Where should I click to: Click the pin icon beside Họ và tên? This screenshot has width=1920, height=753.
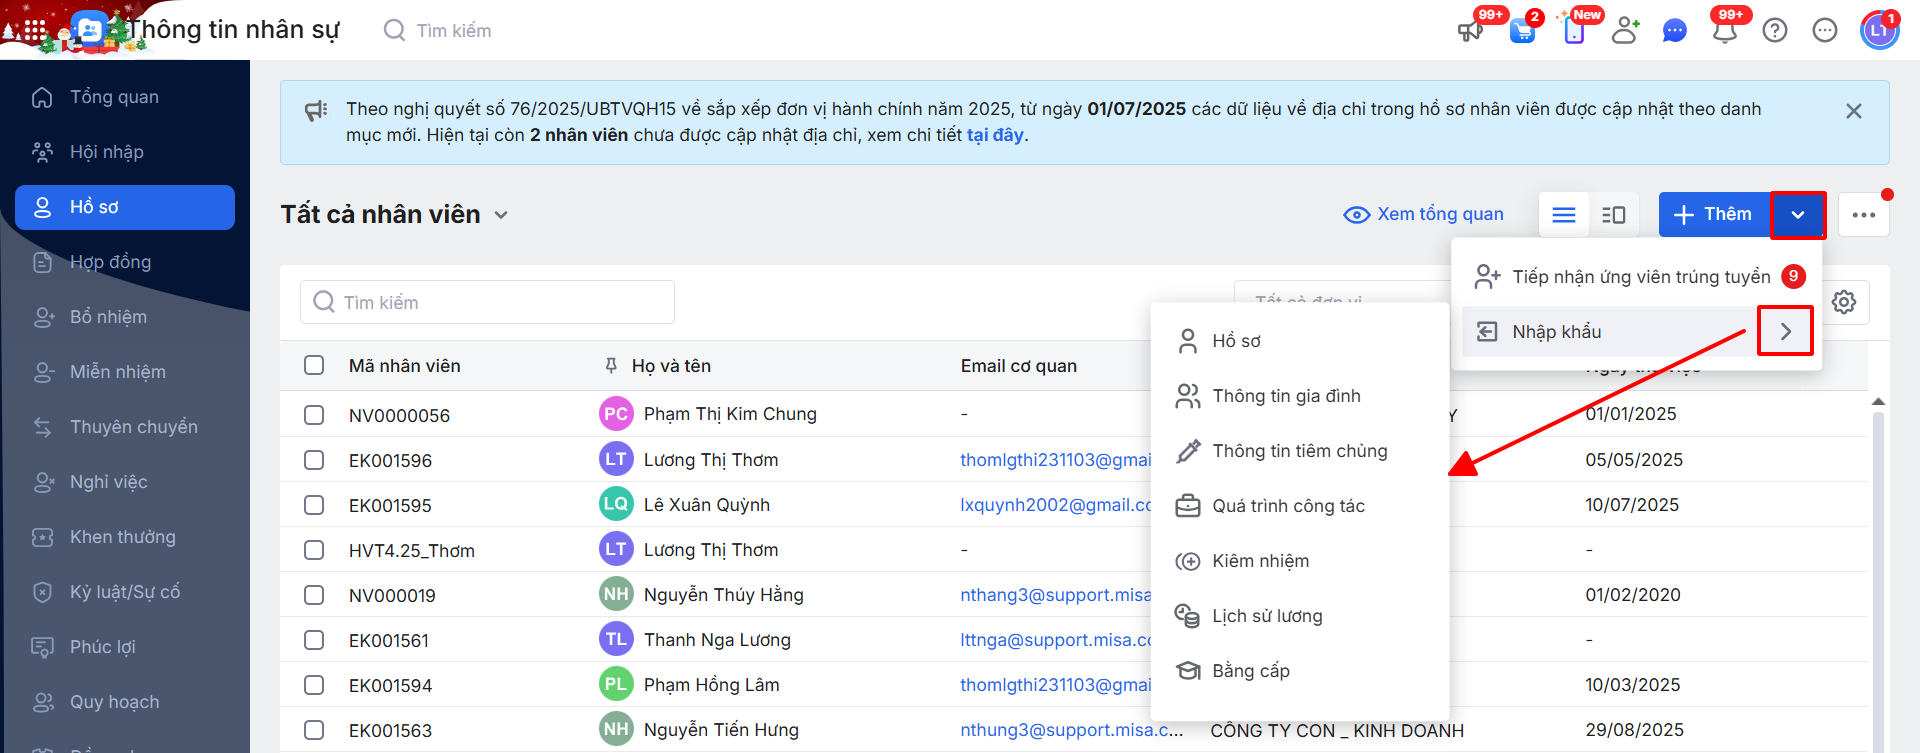[x=611, y=366]
